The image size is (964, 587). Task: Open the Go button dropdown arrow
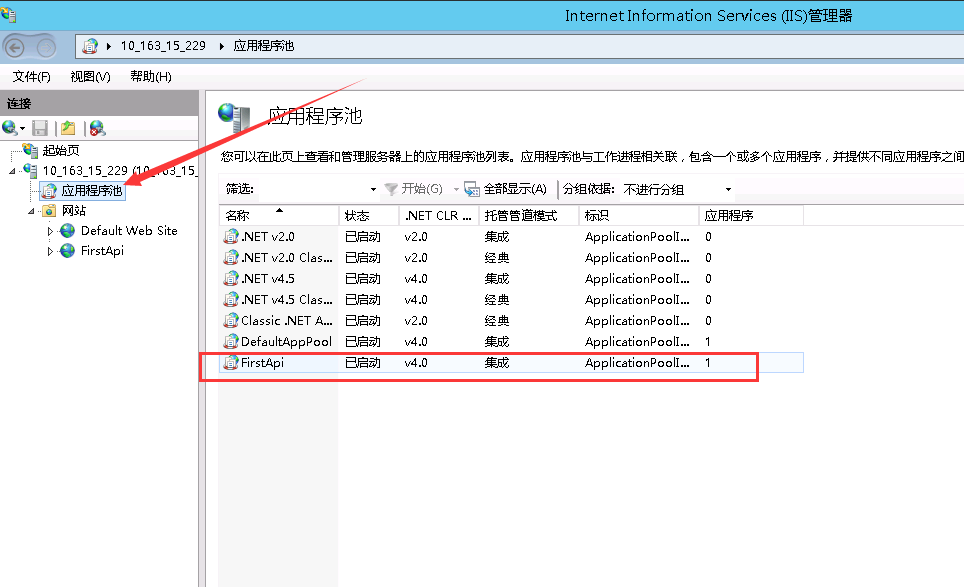click(456, 189)
